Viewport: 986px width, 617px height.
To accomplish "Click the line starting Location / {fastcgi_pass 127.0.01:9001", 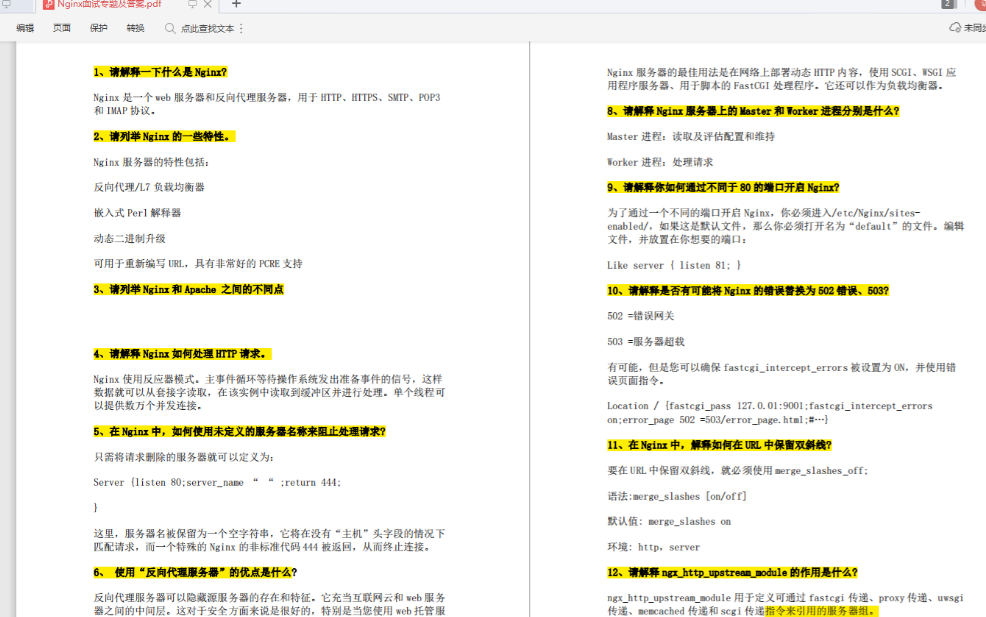I will coord(770,413).
